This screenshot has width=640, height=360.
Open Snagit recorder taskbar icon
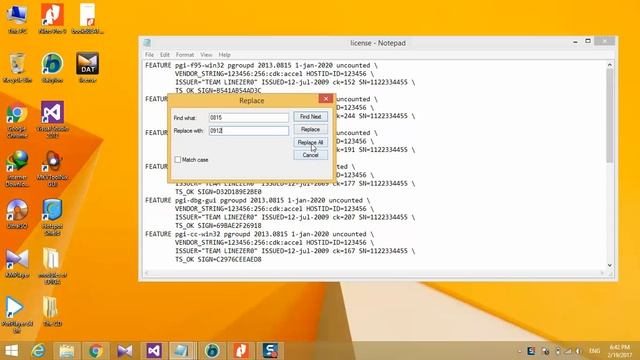[x=270, y=351]
